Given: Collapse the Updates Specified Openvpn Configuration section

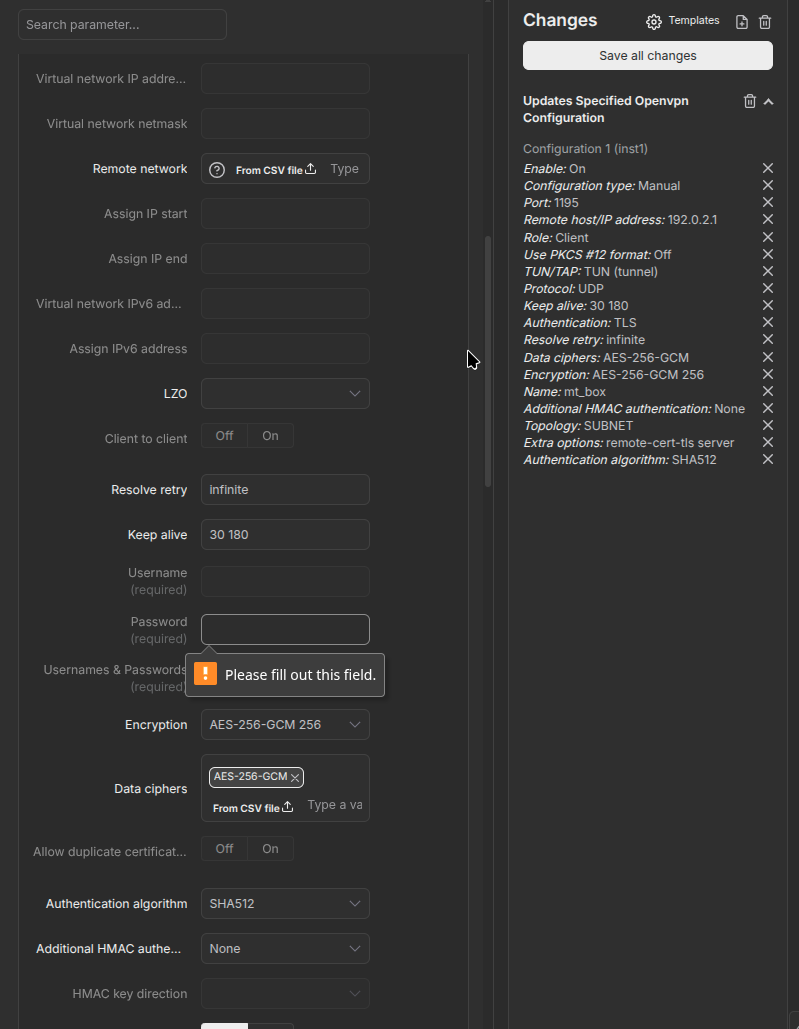Looking at the screenshot, I should [769, 101].
